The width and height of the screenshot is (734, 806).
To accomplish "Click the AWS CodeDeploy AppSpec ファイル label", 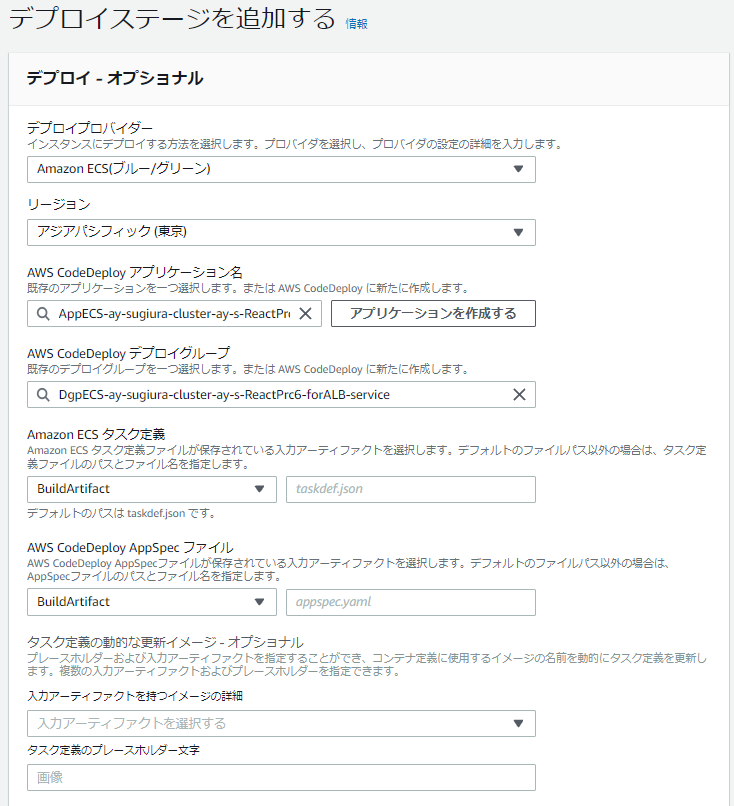I will pos(131,547).
